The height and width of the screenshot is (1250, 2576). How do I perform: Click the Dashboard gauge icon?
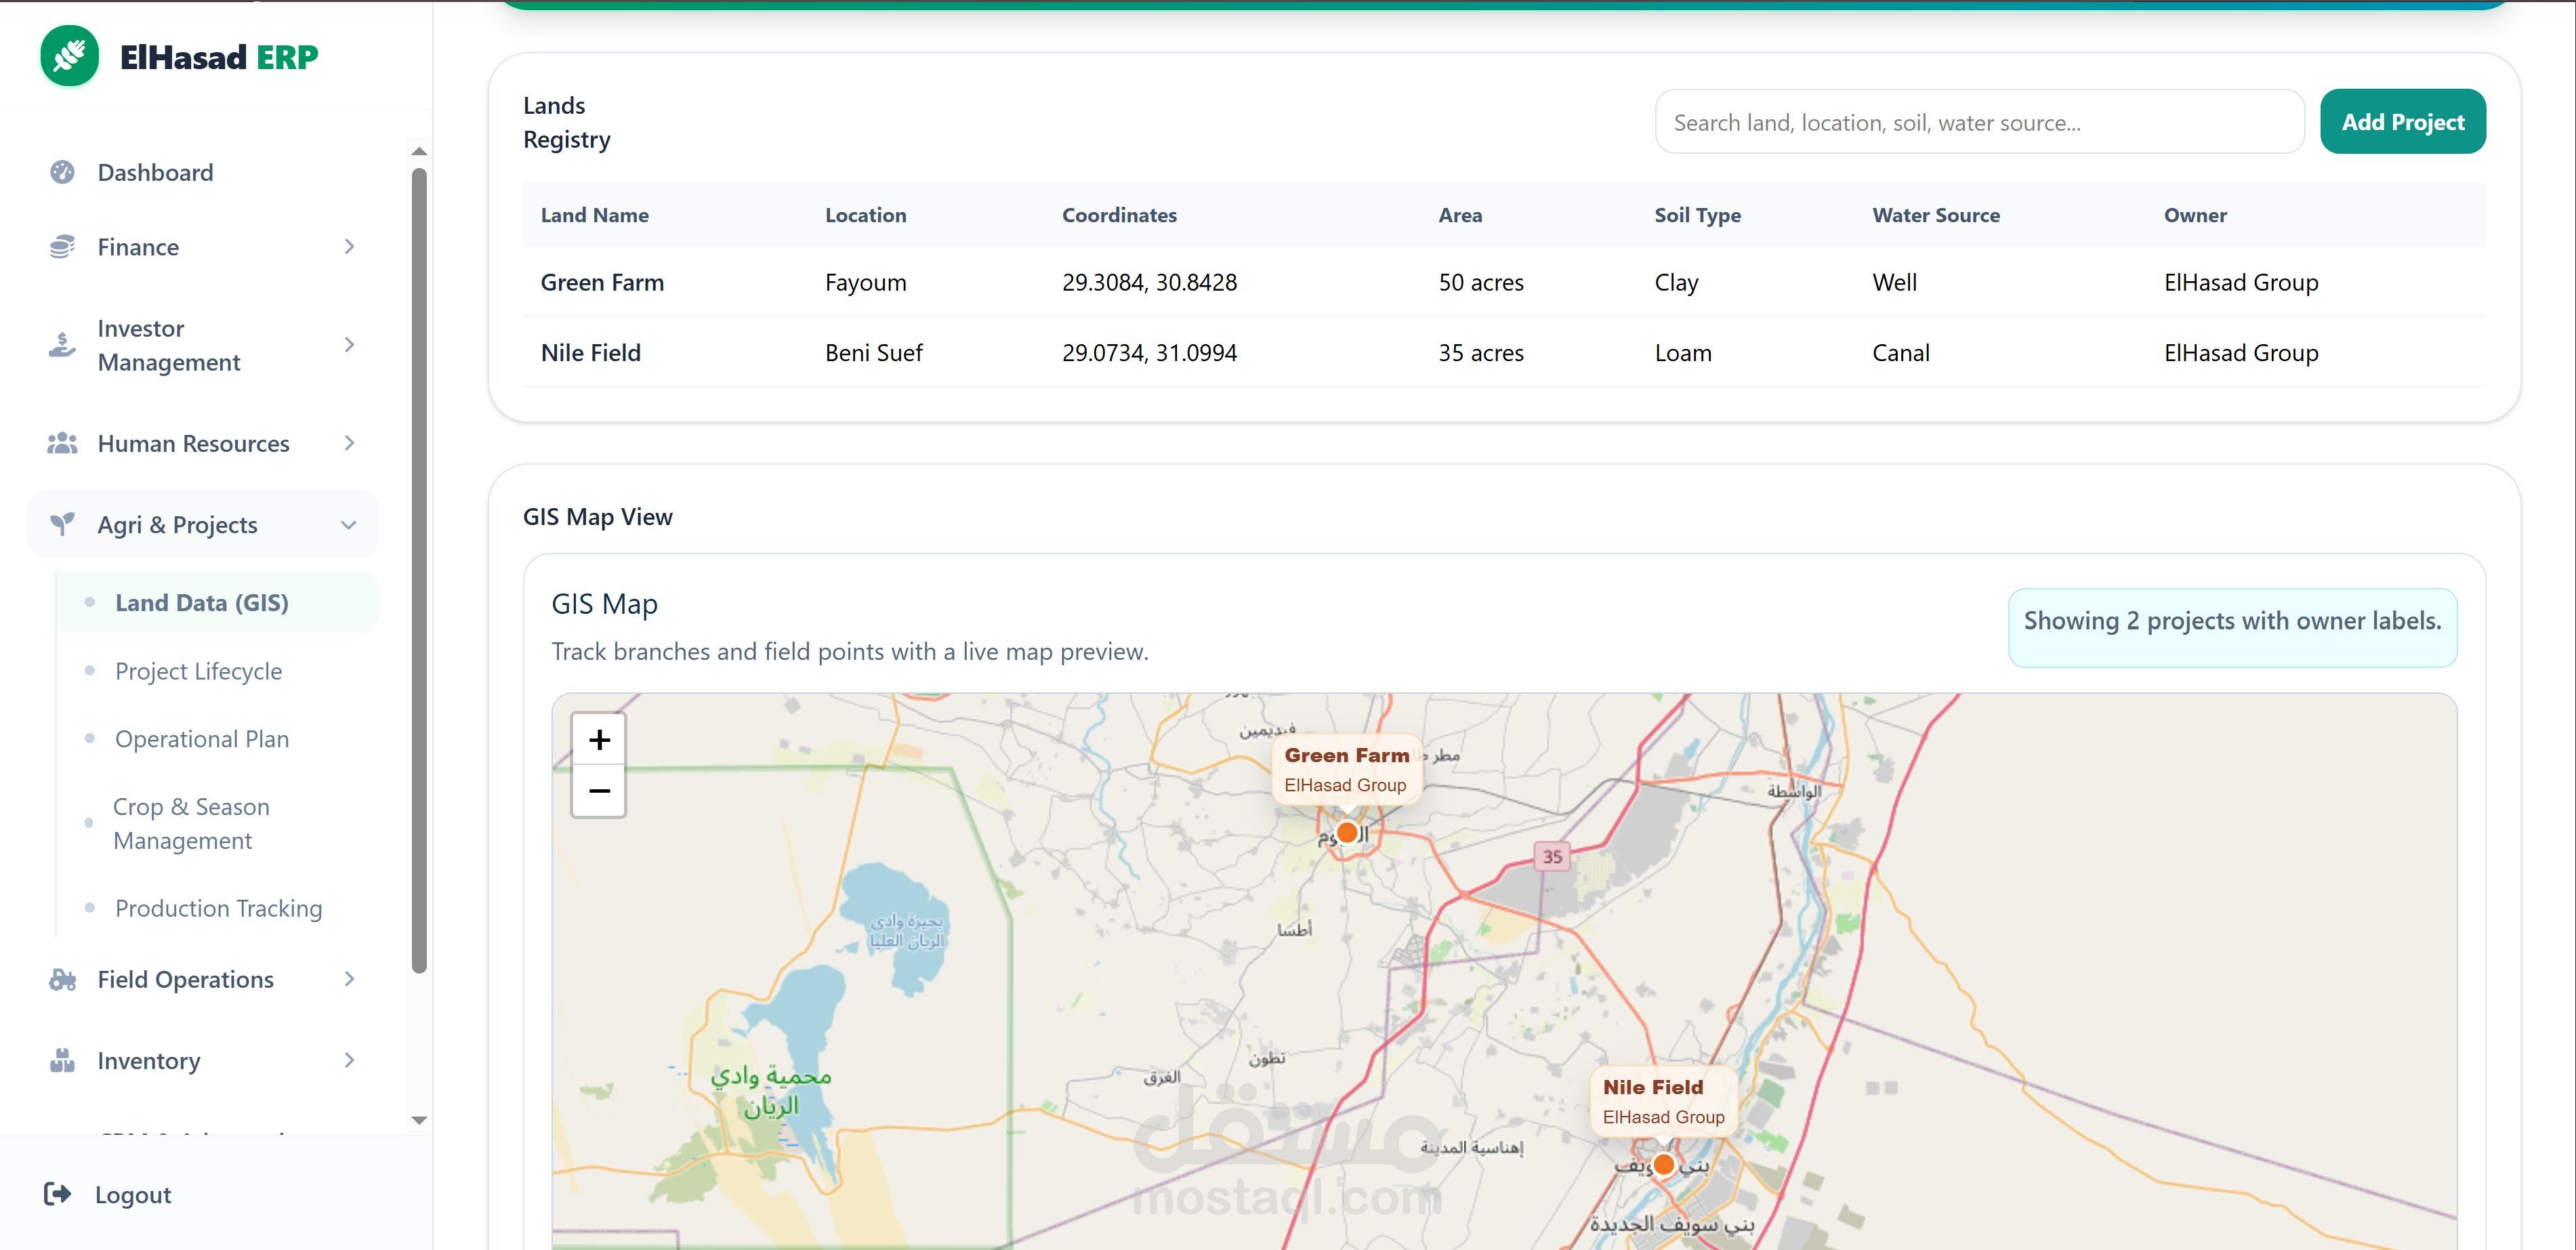(x=62, y=172)
